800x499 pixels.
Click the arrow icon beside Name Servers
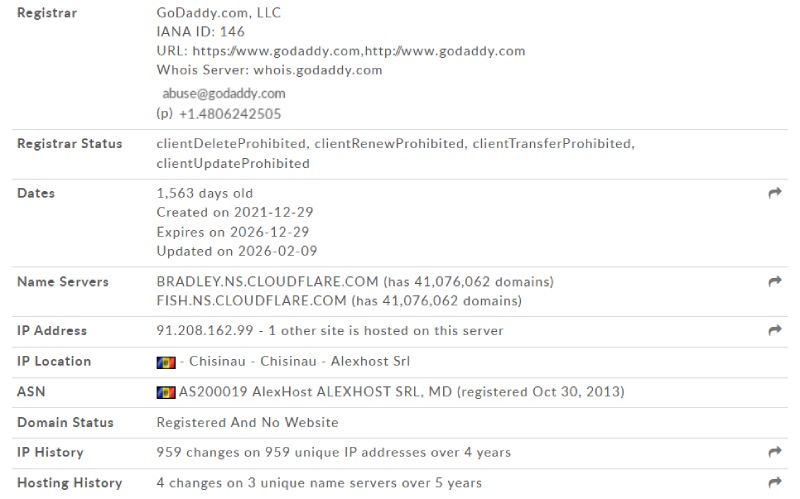click(x=774, y=282)
